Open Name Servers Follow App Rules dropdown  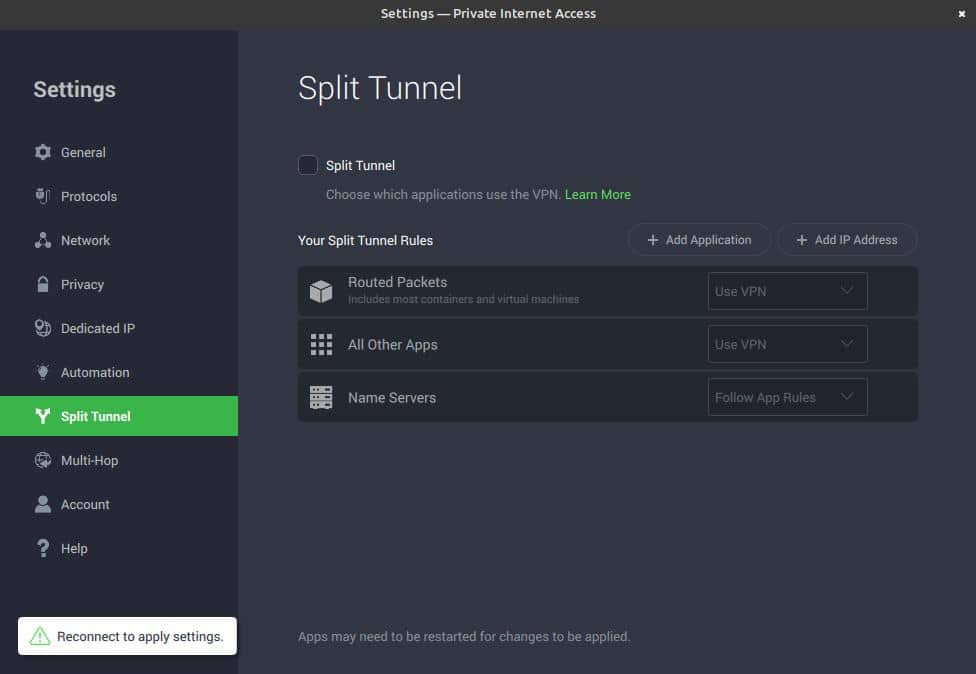[787, 397]
